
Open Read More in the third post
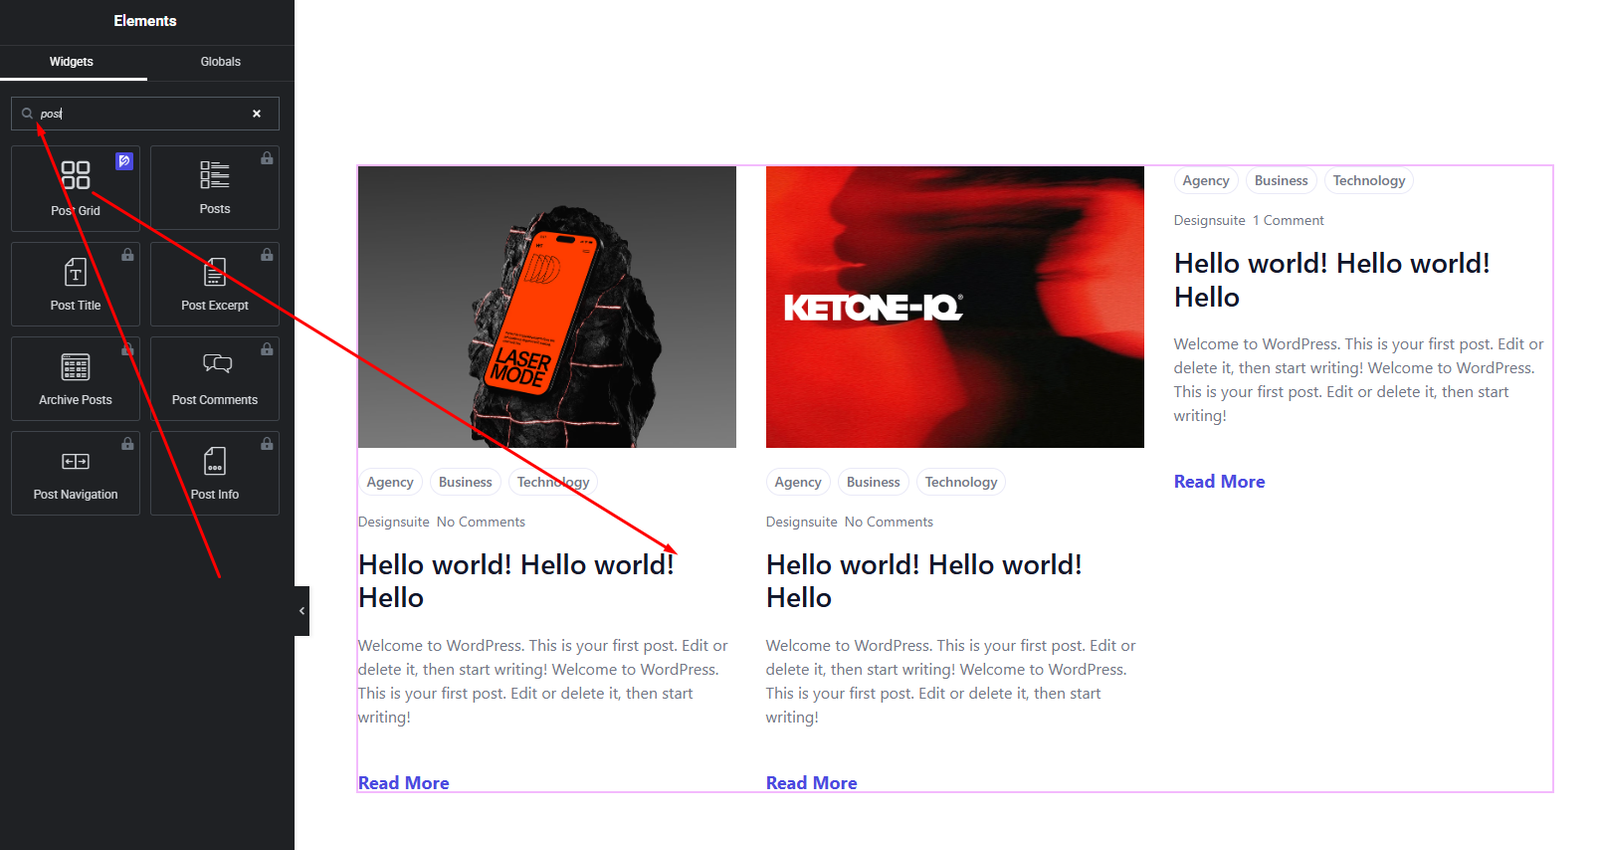pyautogui.click(x=1219, y=482)
